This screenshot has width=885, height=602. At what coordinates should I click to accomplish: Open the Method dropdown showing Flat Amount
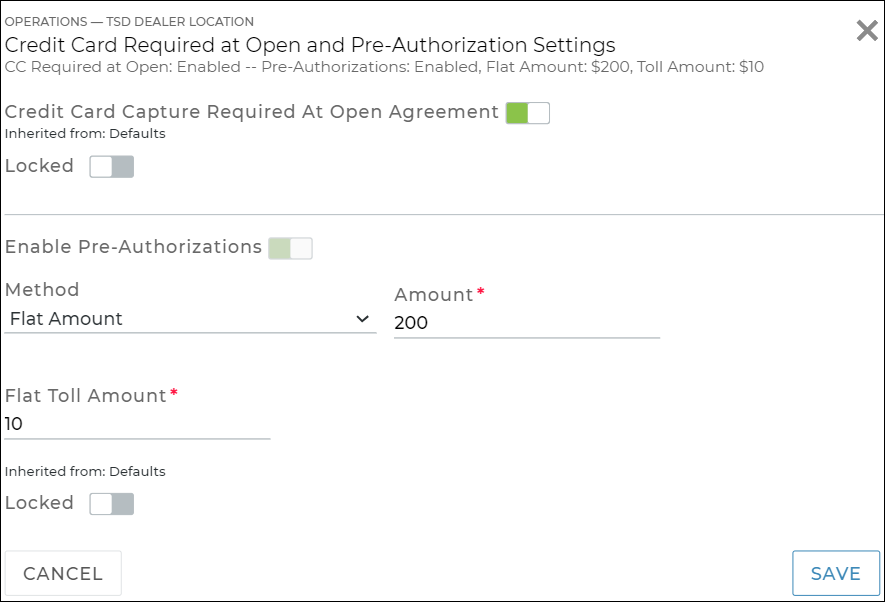pyautogui.click(x=190, y=319)
